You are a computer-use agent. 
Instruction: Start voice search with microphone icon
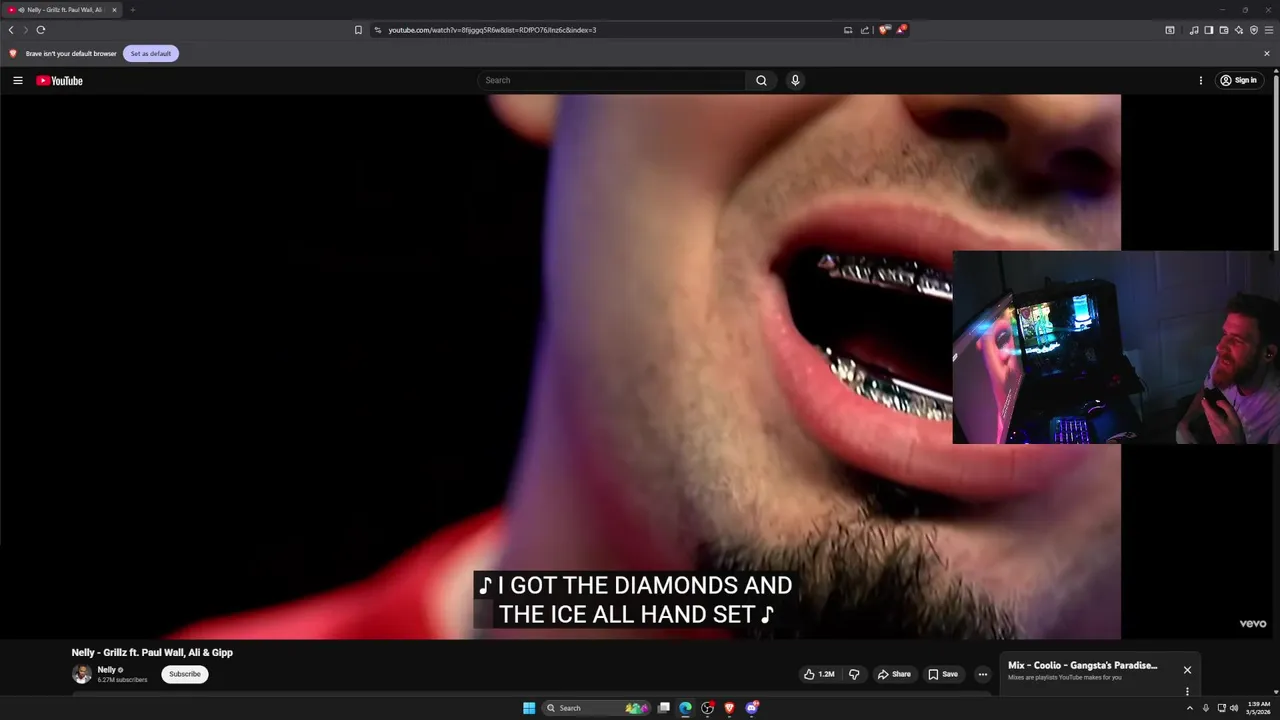coord(795,80)
